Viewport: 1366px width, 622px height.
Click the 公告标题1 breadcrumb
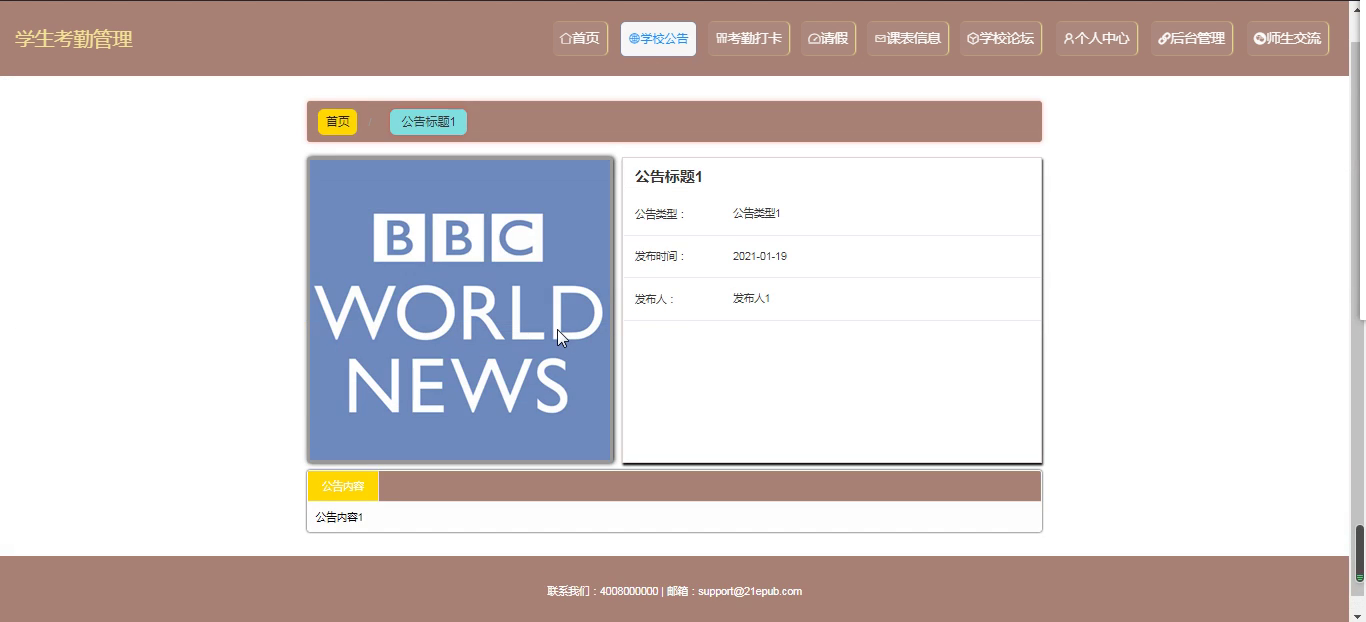pos(428,122)
